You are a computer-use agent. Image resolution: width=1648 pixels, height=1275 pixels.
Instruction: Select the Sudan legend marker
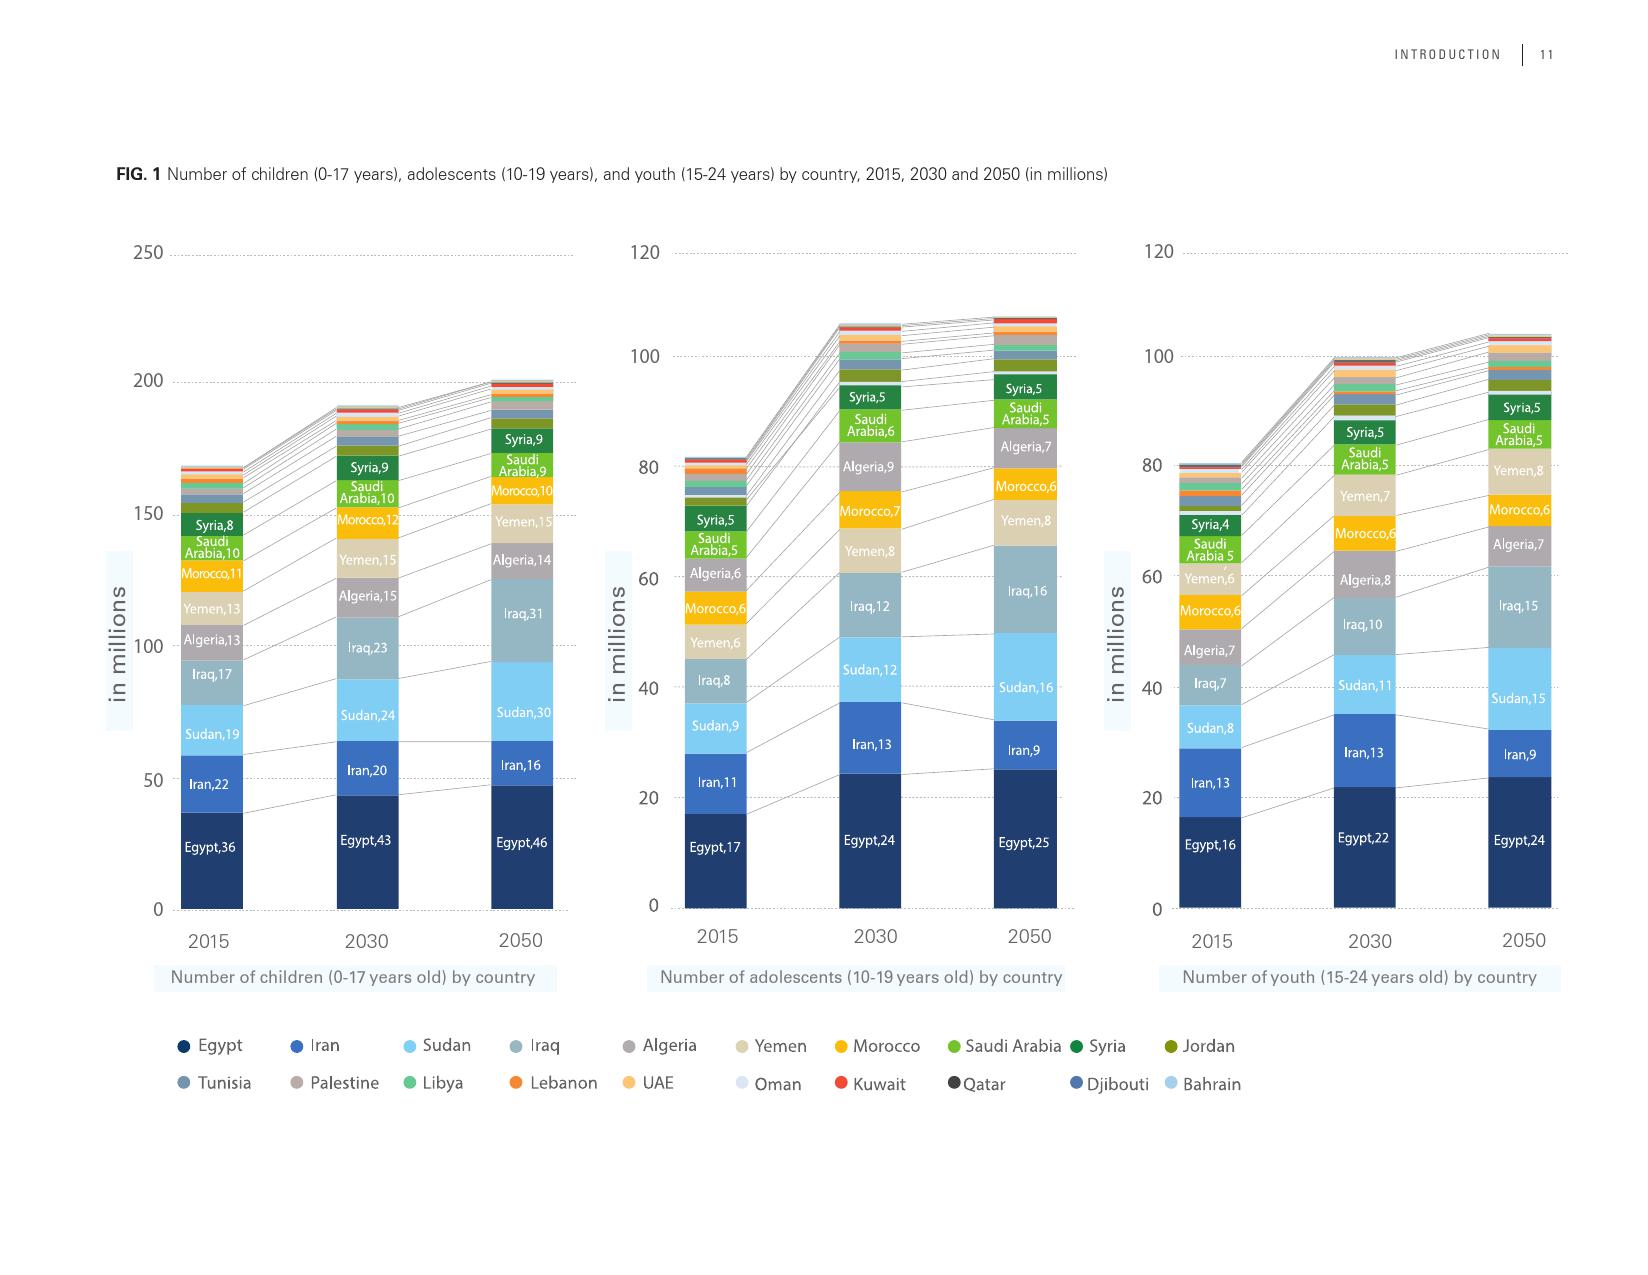(408, 1046)
